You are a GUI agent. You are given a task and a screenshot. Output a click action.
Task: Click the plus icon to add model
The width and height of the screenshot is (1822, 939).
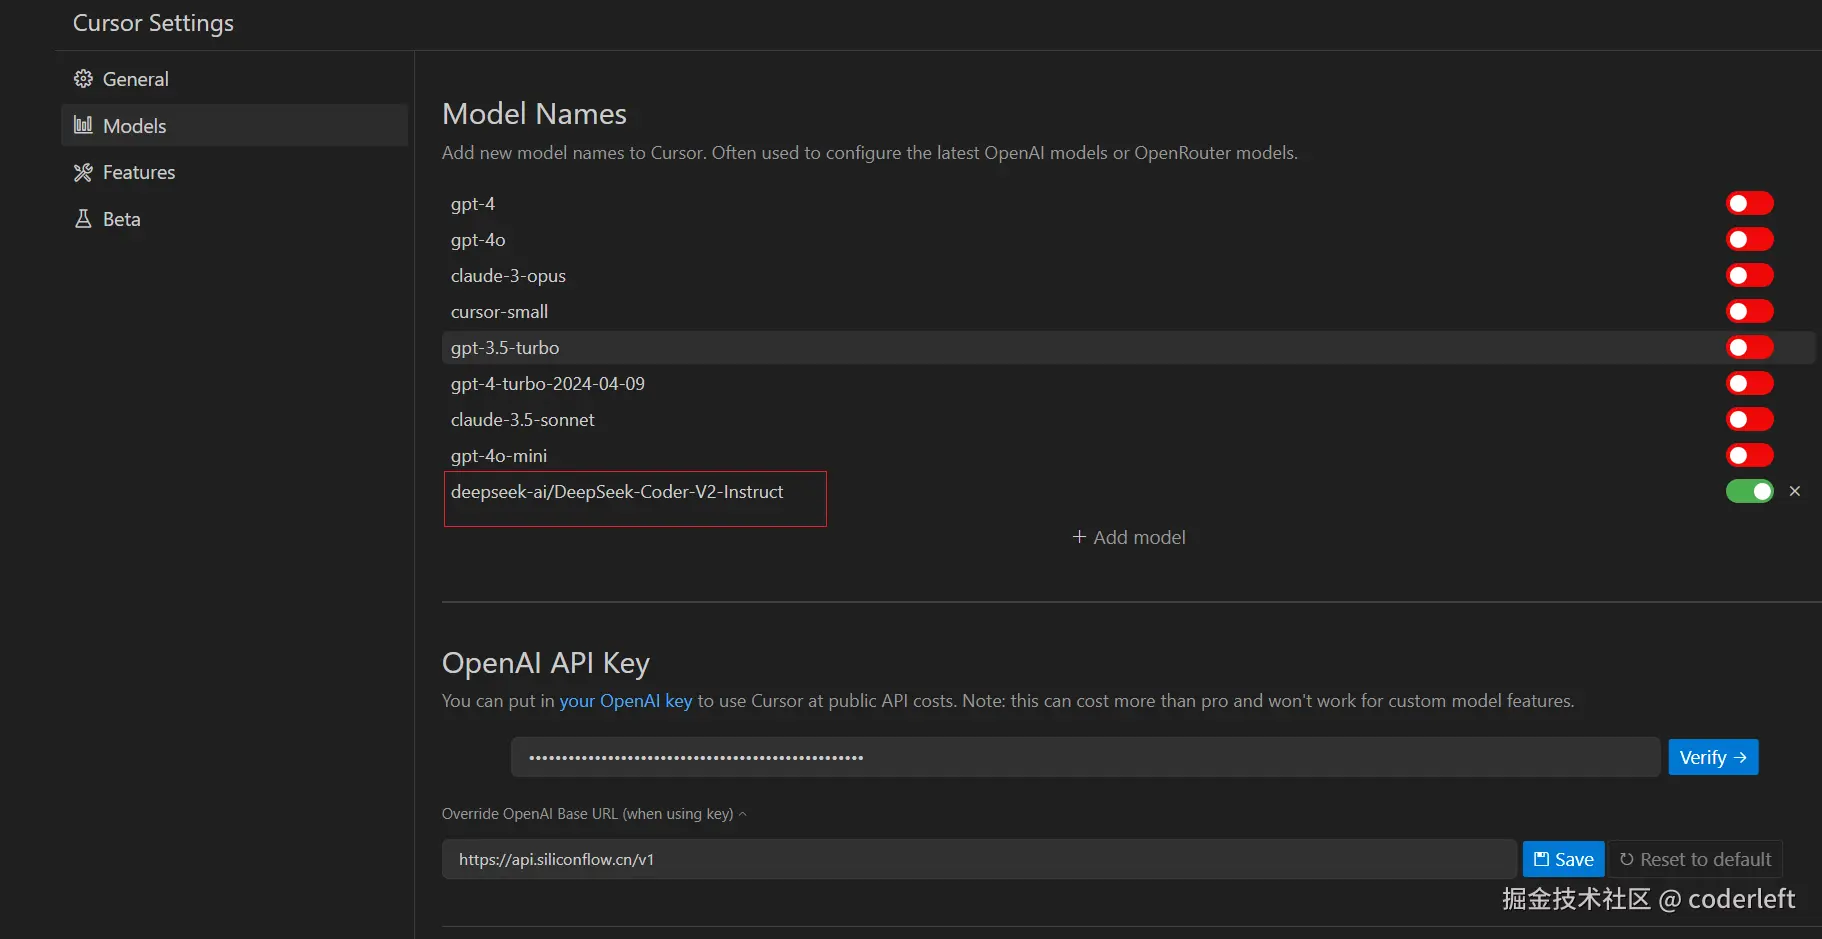click(x=1079, y=537)
